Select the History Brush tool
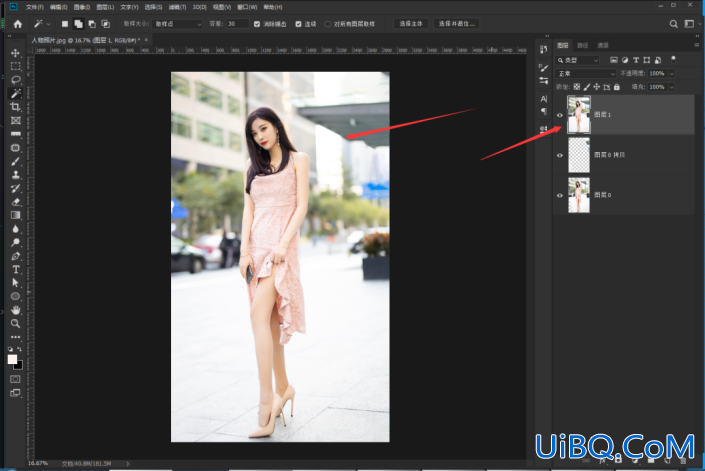 click(15, 188)
